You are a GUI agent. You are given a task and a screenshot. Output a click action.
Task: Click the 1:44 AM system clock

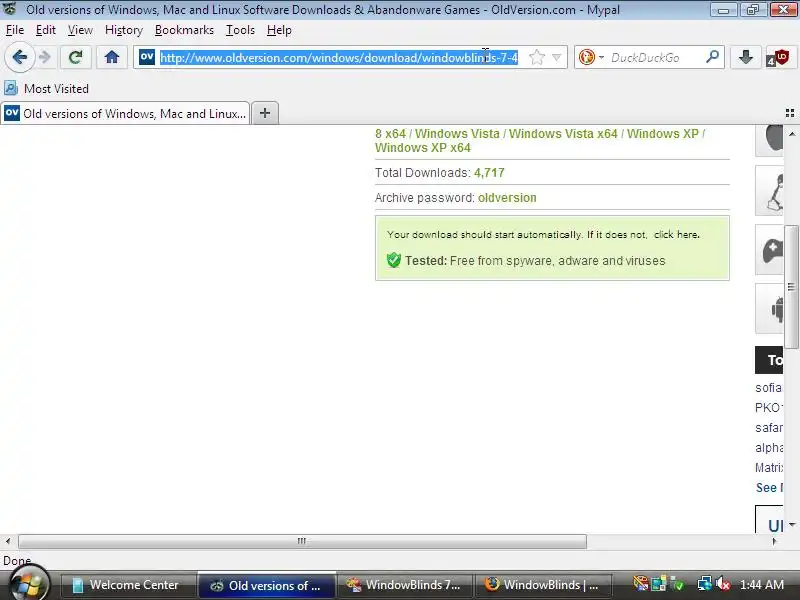[x=762, y=585]
